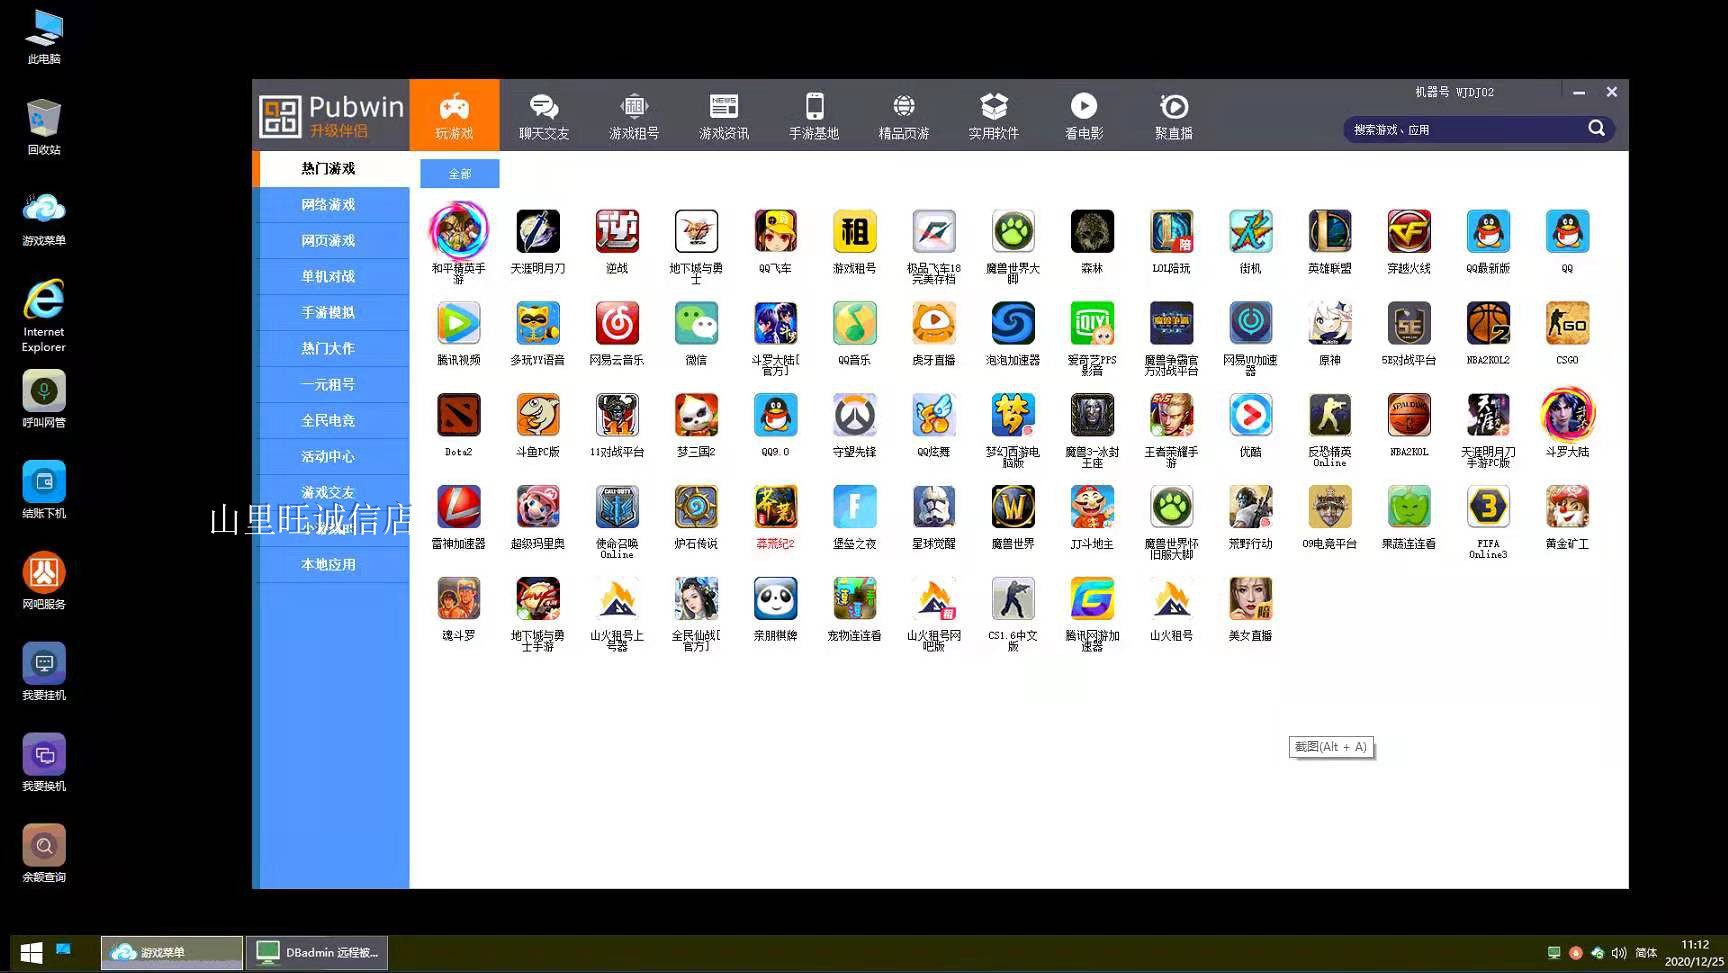Switch to the 聚直播 tab
Screen dimensions: 1728x973
coord(1174,115)
